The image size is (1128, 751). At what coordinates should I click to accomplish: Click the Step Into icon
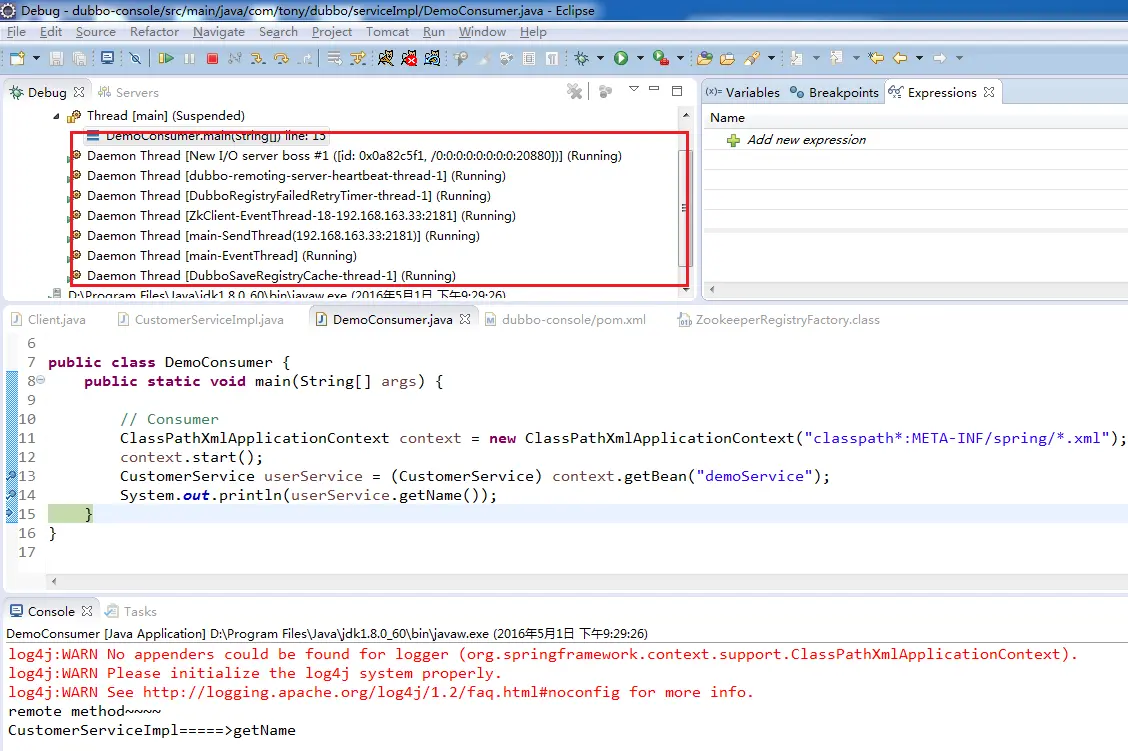[x=258, y=58]
